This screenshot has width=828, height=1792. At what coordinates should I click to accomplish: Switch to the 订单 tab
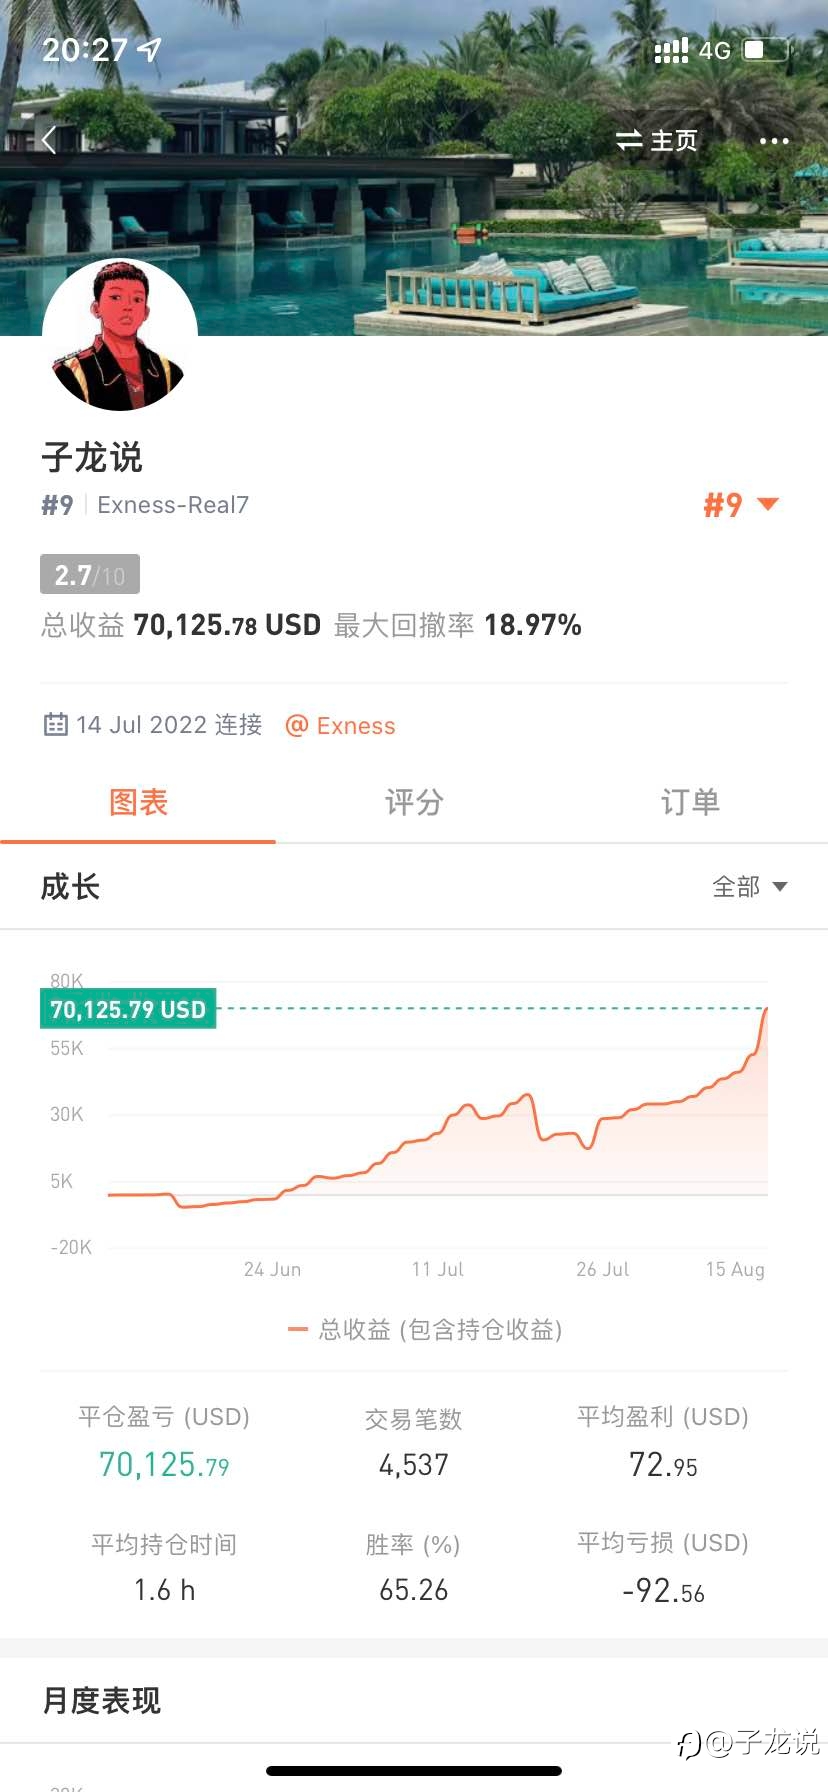click(690, 802)
